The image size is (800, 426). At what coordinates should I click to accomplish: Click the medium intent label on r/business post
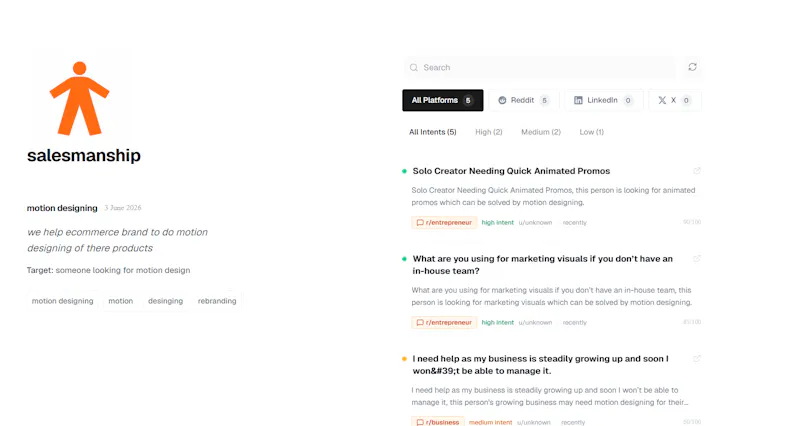pyautogui.click(x=490, y=422)
